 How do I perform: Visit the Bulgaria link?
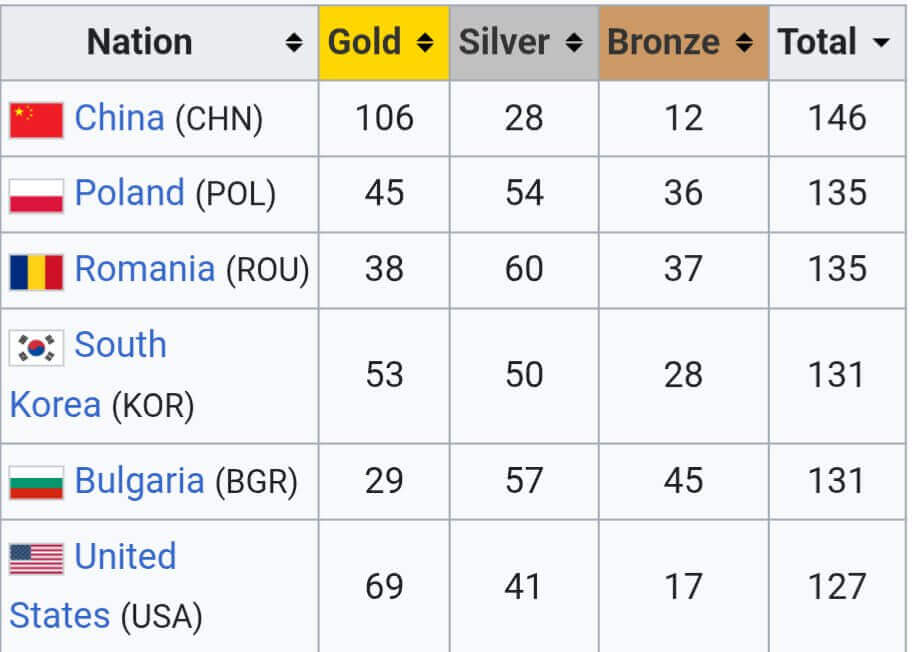coord(139,481)
